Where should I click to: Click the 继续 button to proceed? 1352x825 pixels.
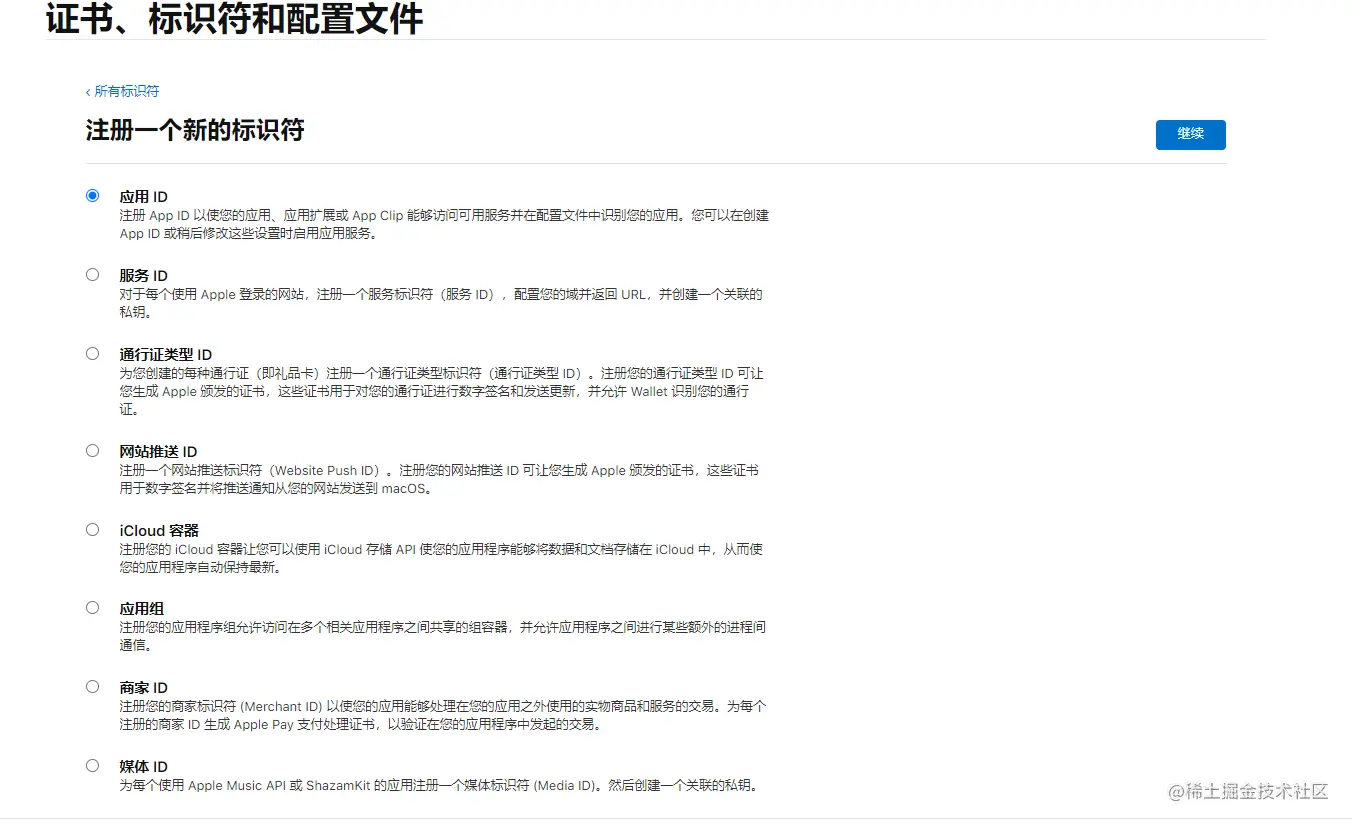(1190, 134)
